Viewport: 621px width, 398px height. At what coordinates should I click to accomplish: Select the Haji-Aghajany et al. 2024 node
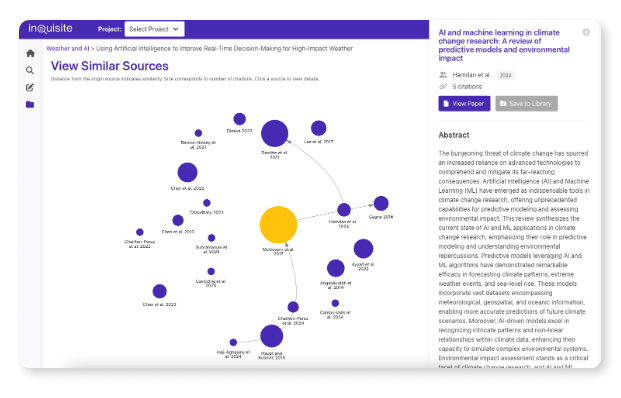point(233,342)
